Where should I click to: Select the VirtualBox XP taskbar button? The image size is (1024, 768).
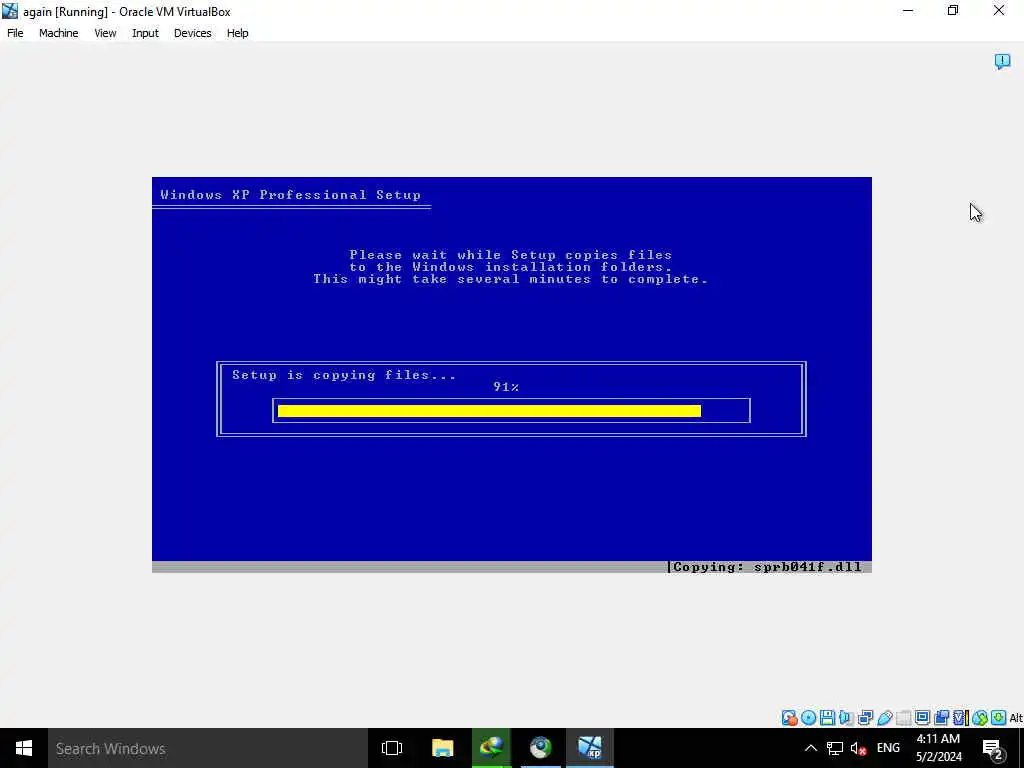coord(590,748)
